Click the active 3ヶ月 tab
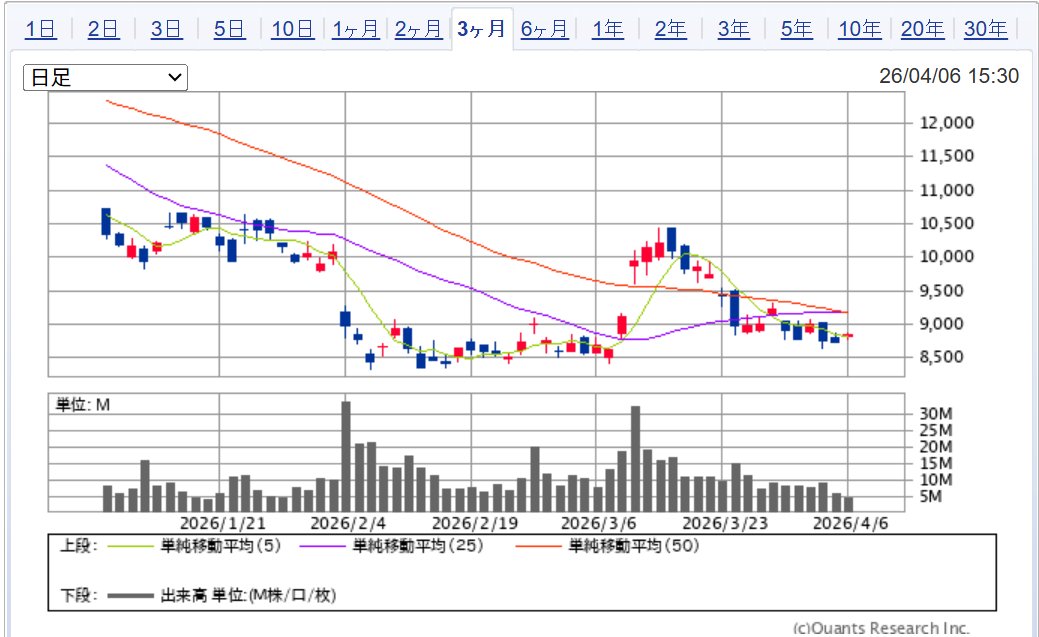The height and width of the screenshot is (637, 1039). pyautogui.click(x=482, y=29)
